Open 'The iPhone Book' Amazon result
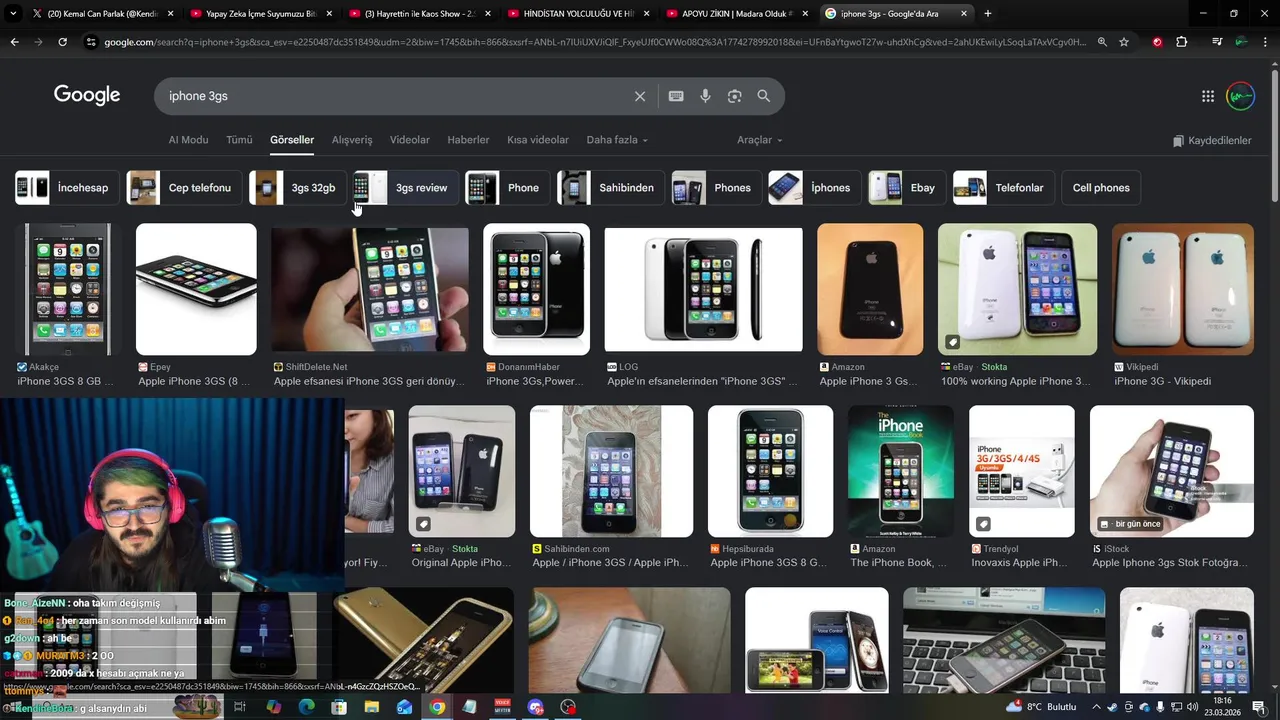 tap(900, 471)
